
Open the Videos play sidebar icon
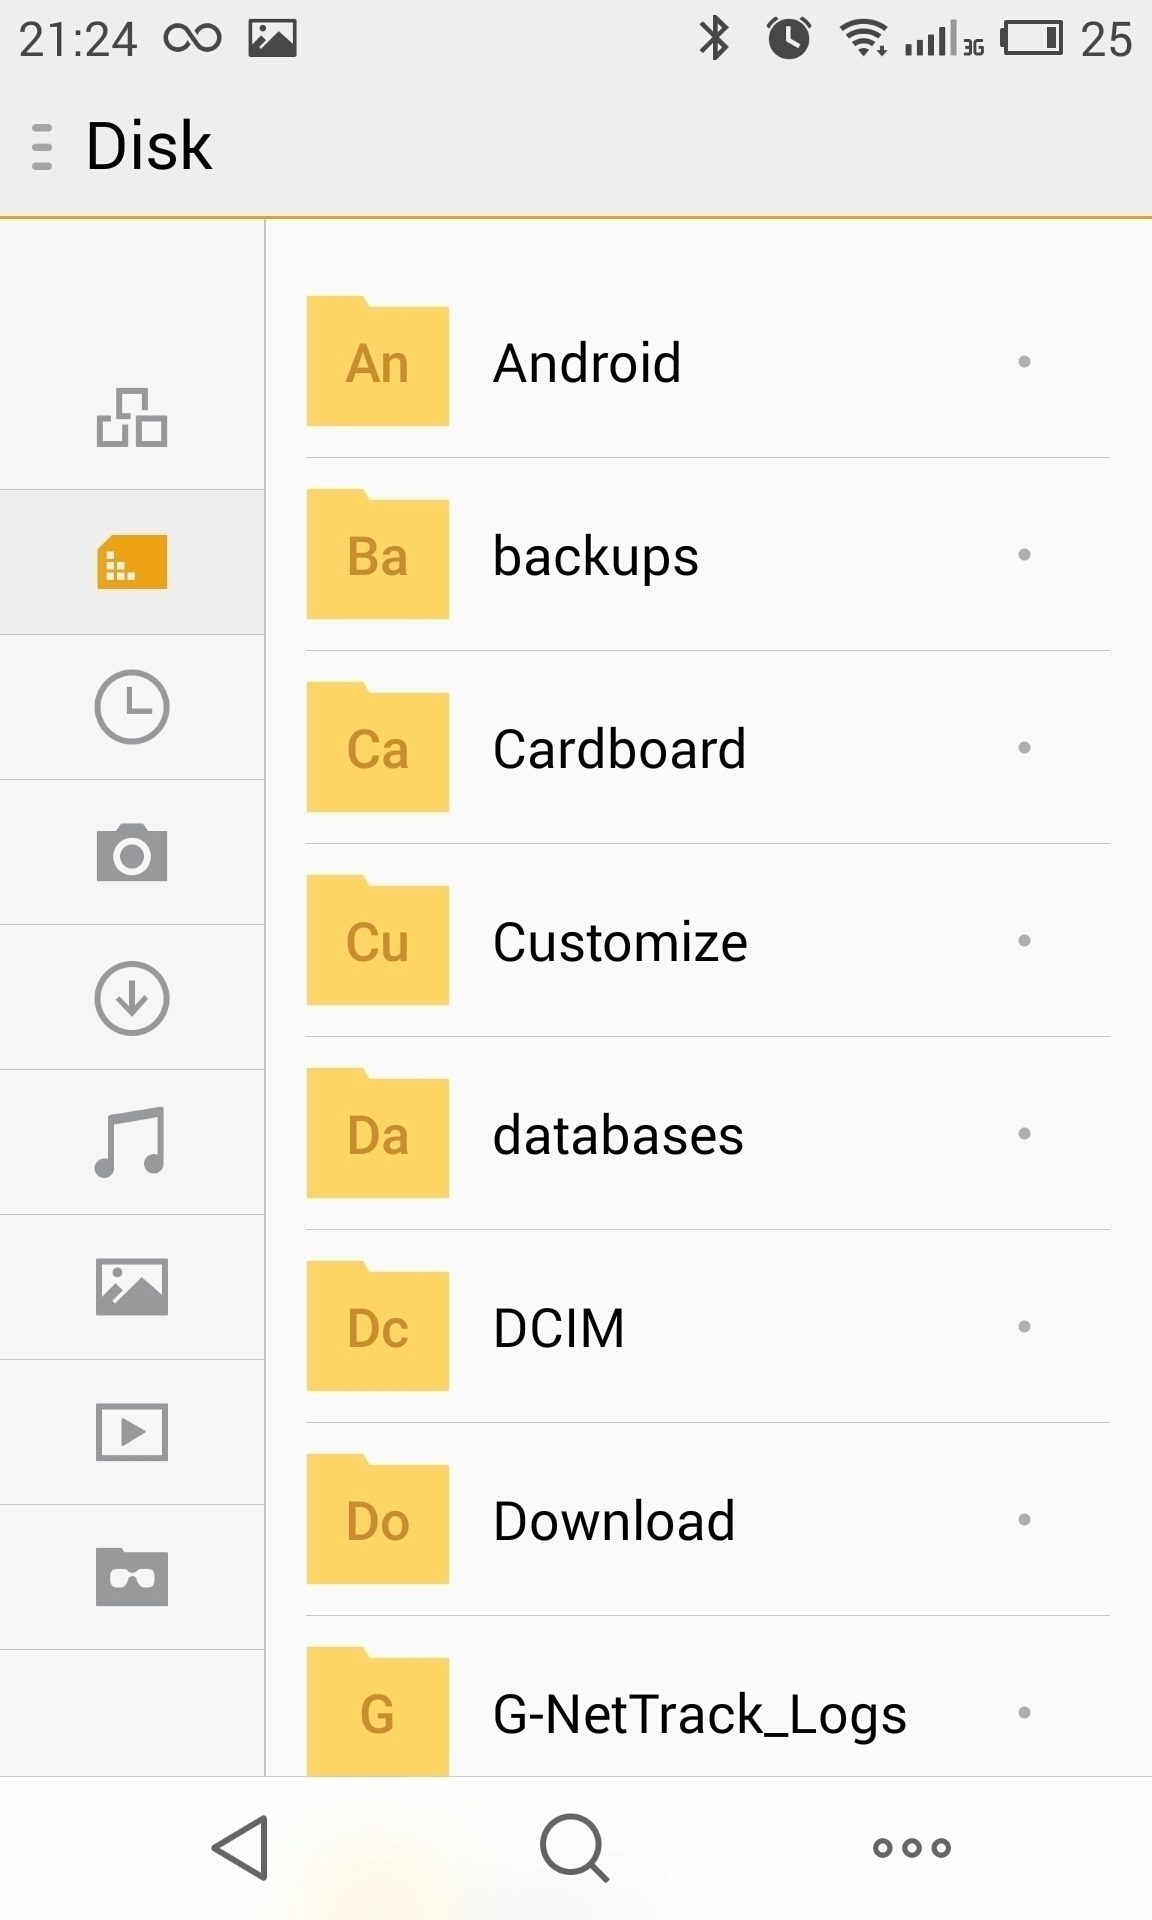click(132, 1432)
